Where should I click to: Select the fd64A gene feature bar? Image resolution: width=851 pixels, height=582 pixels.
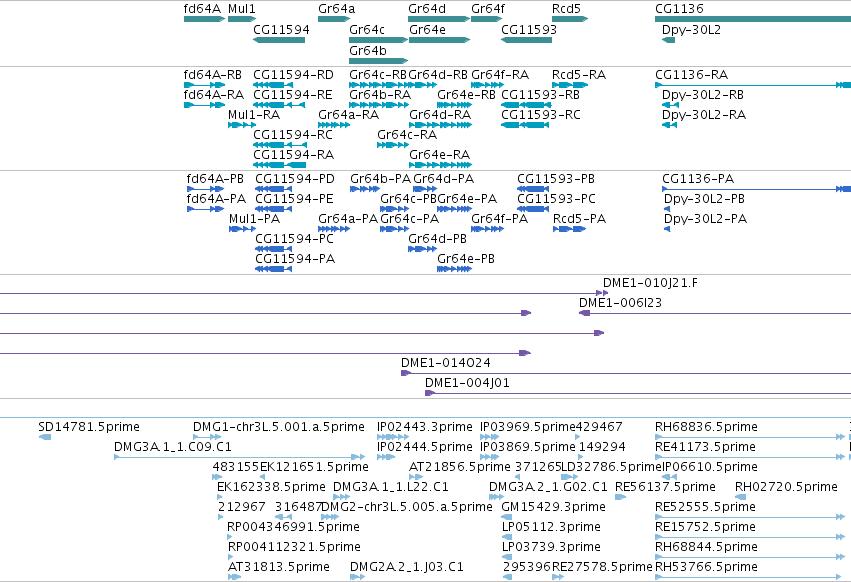(204, 19)
